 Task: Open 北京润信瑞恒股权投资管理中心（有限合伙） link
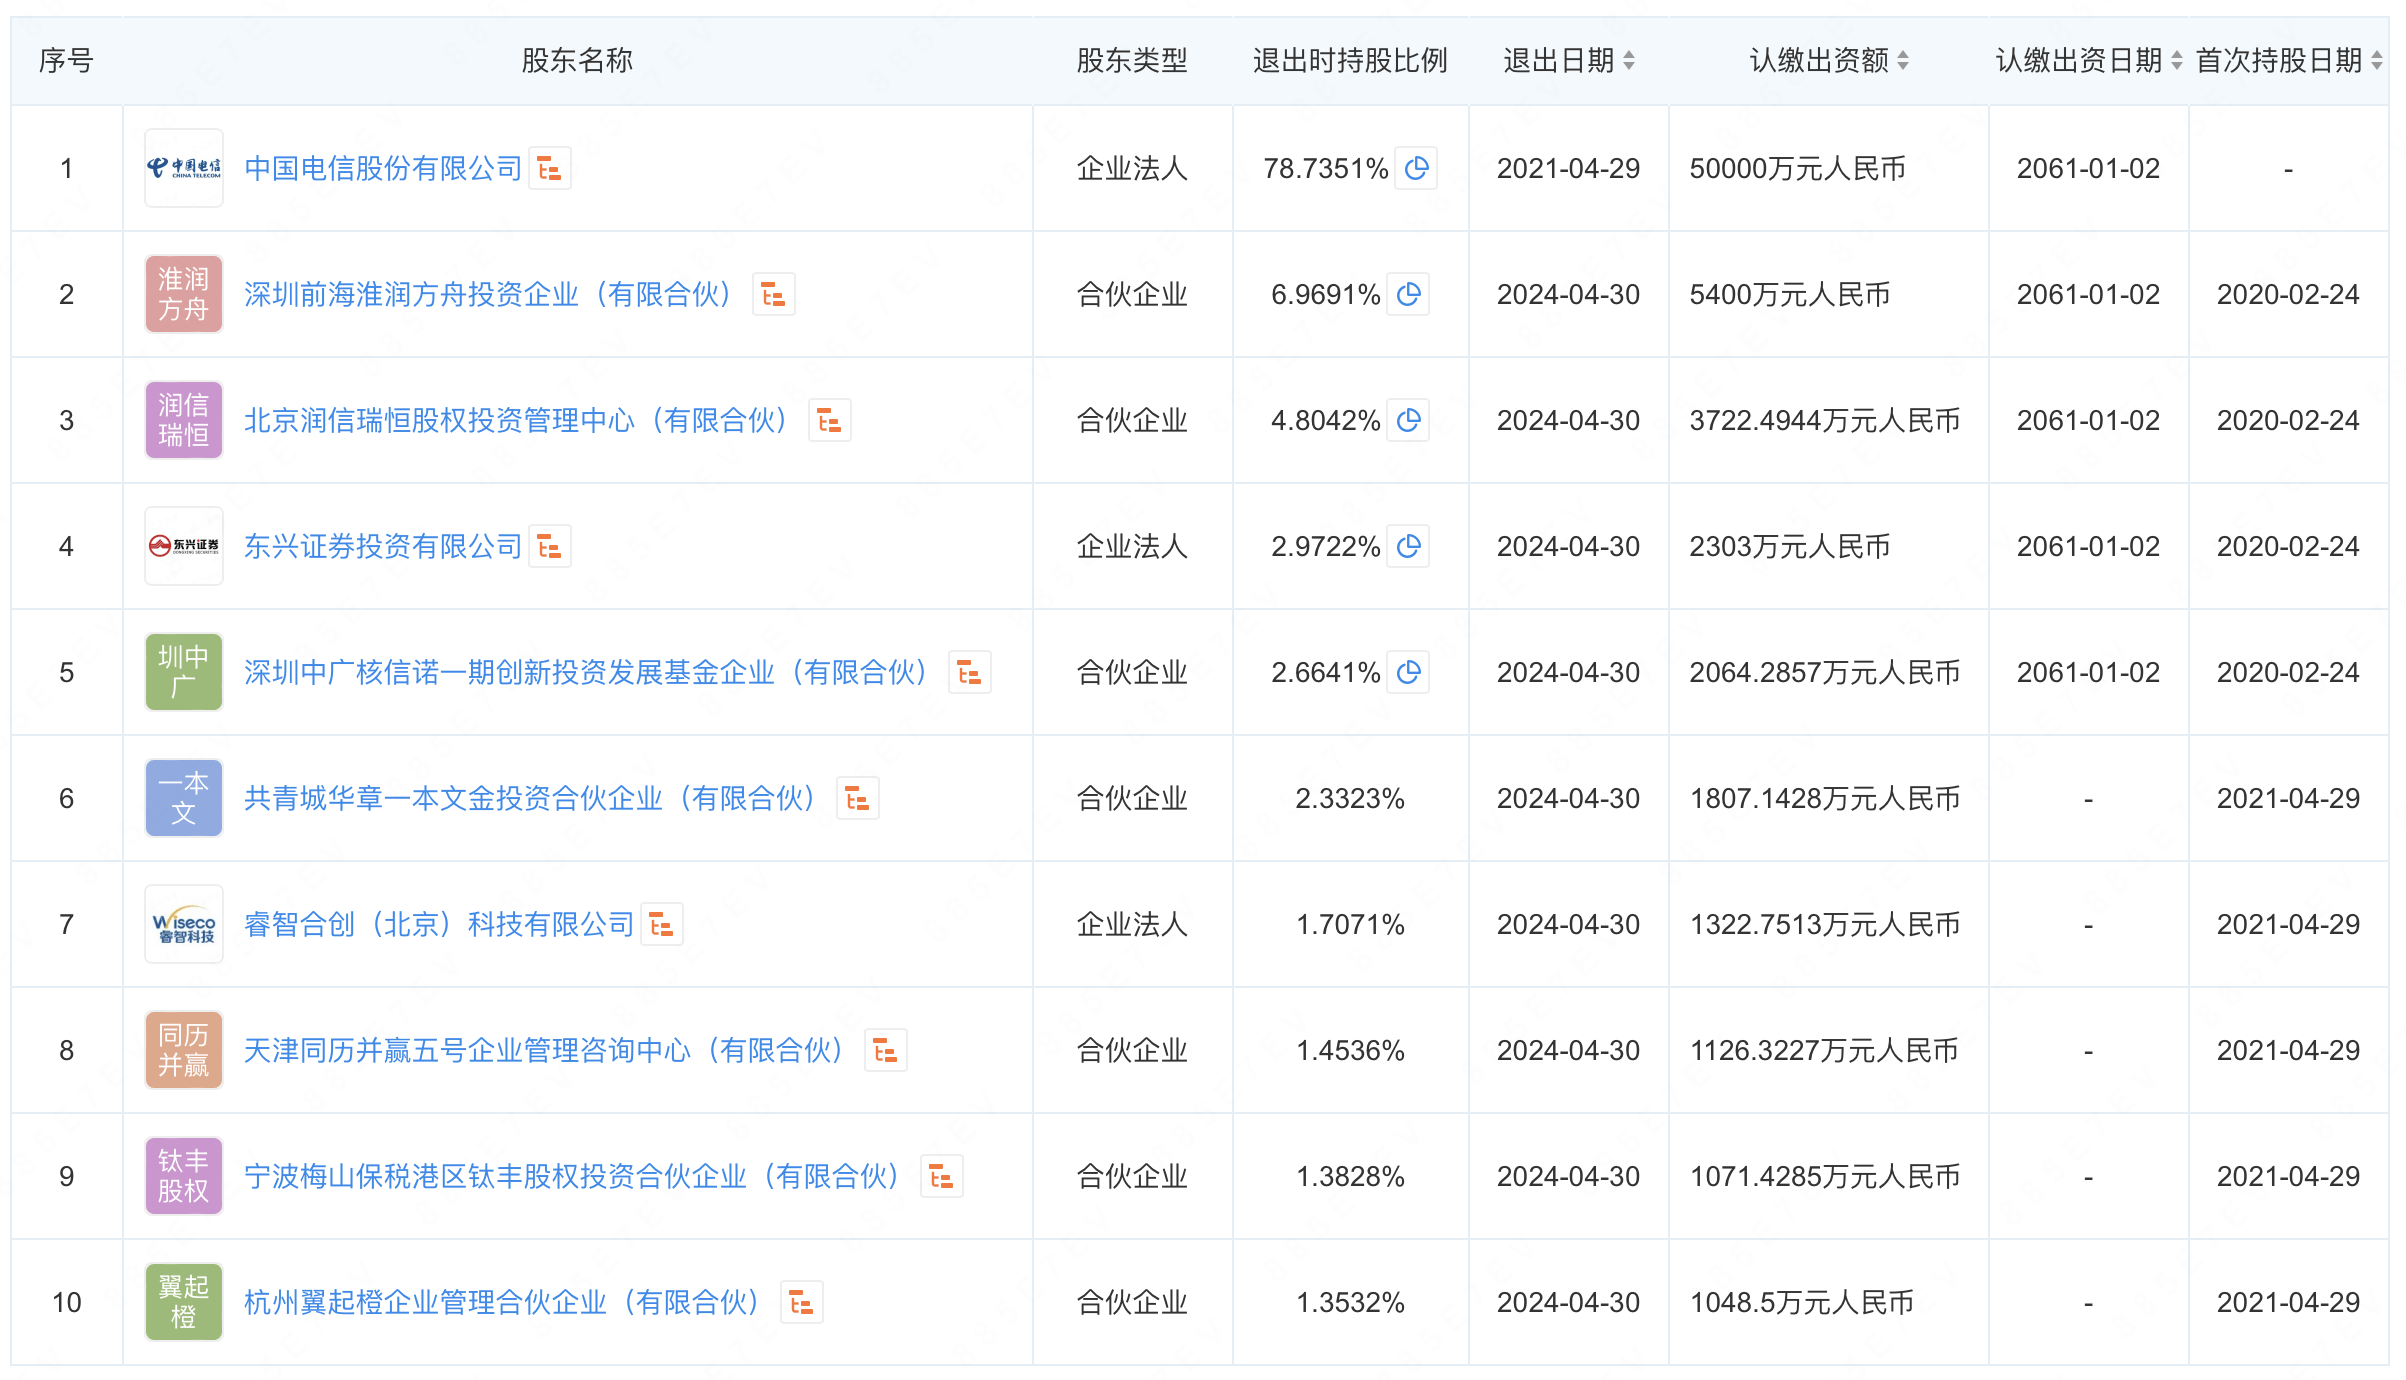click(518, 420)
